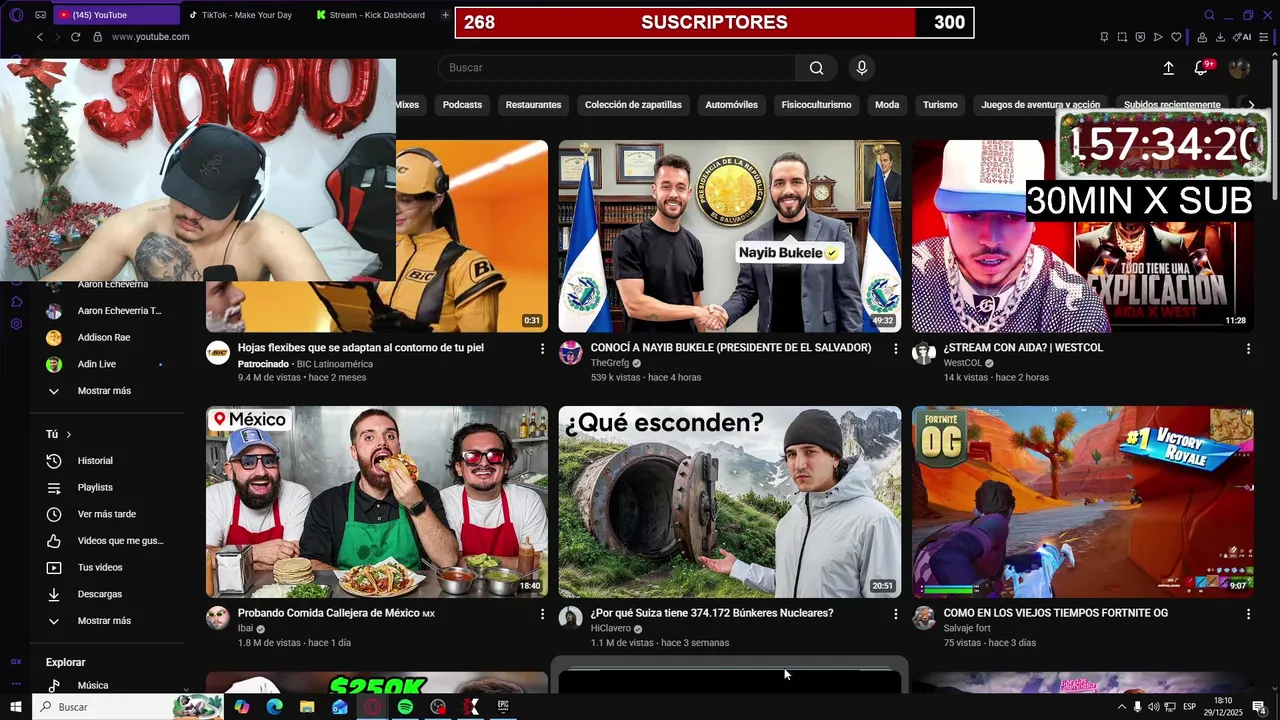Open the browser tab search magnifier
1280x720 pixels.
1209,15
